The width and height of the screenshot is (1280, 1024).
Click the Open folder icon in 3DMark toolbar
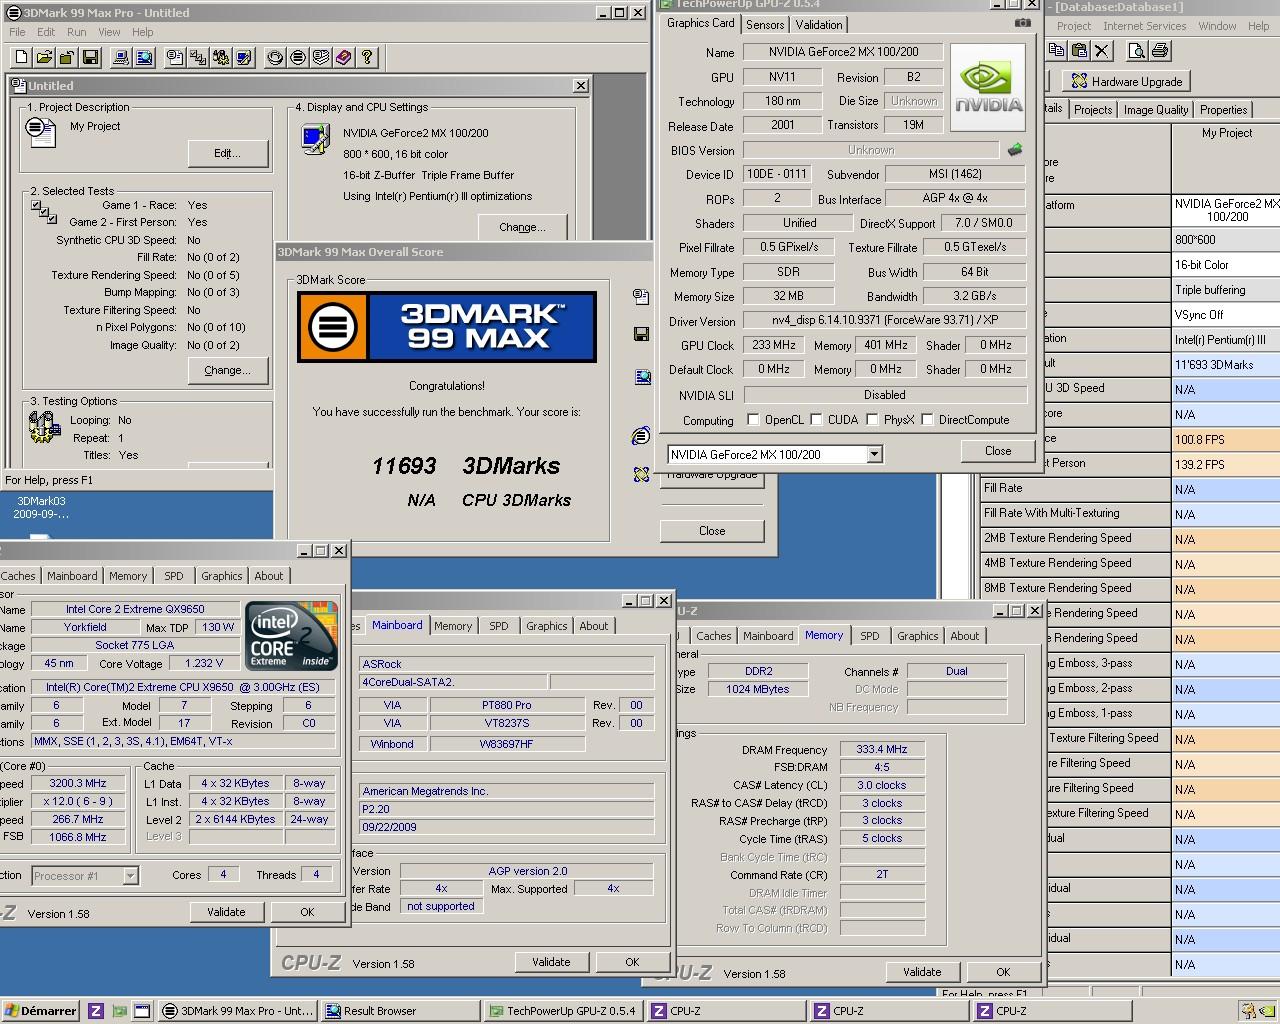(44, 57)
